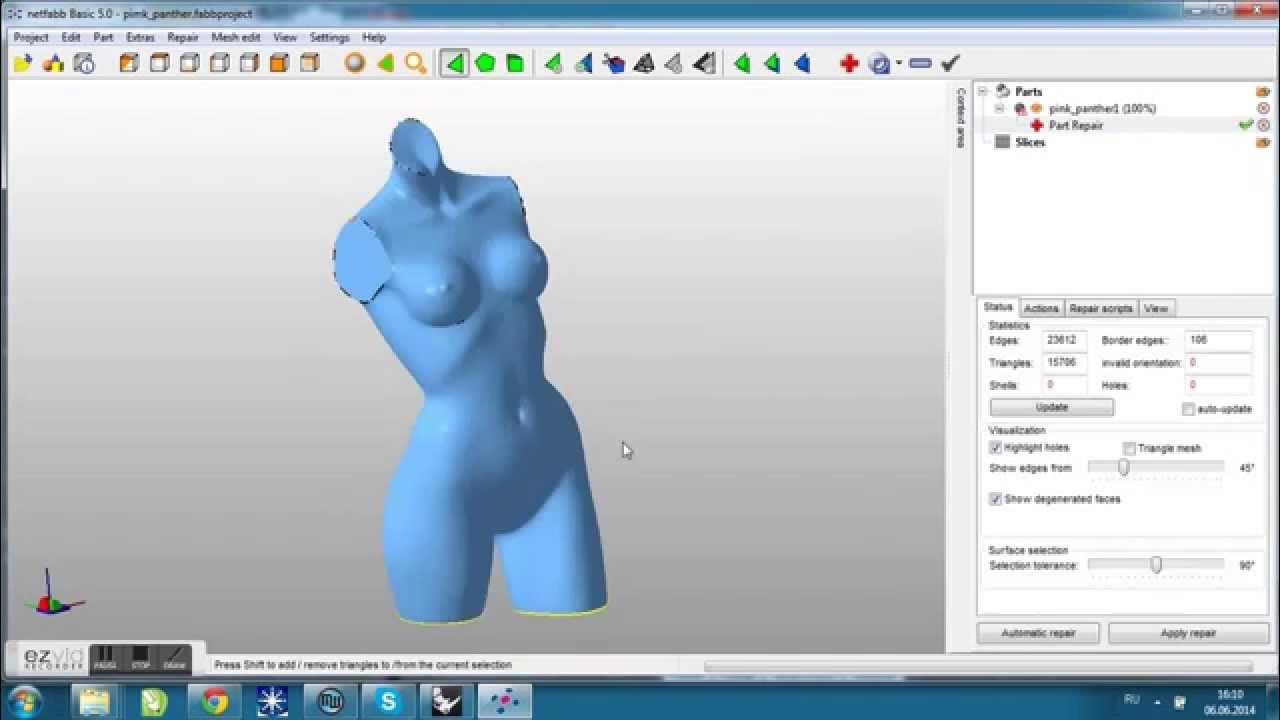Select the last view cube in toolbar
The height and width of the screenshot is (720, 1280).
point(309,64)
